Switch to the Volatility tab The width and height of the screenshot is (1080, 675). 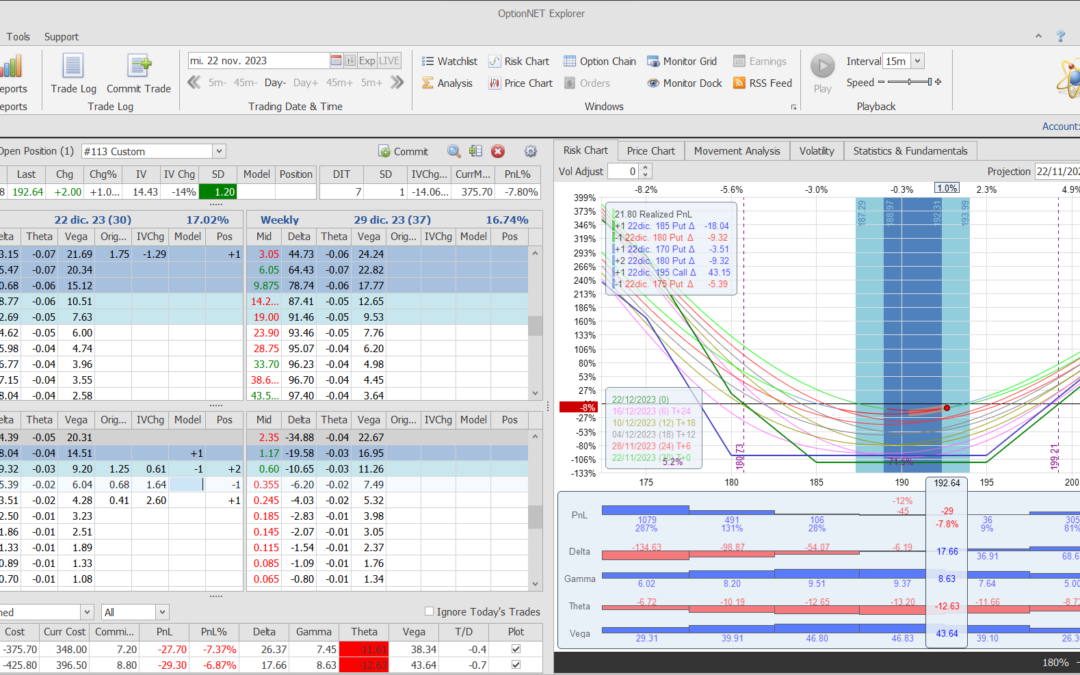pyautogui.click(x=816, y=151)
